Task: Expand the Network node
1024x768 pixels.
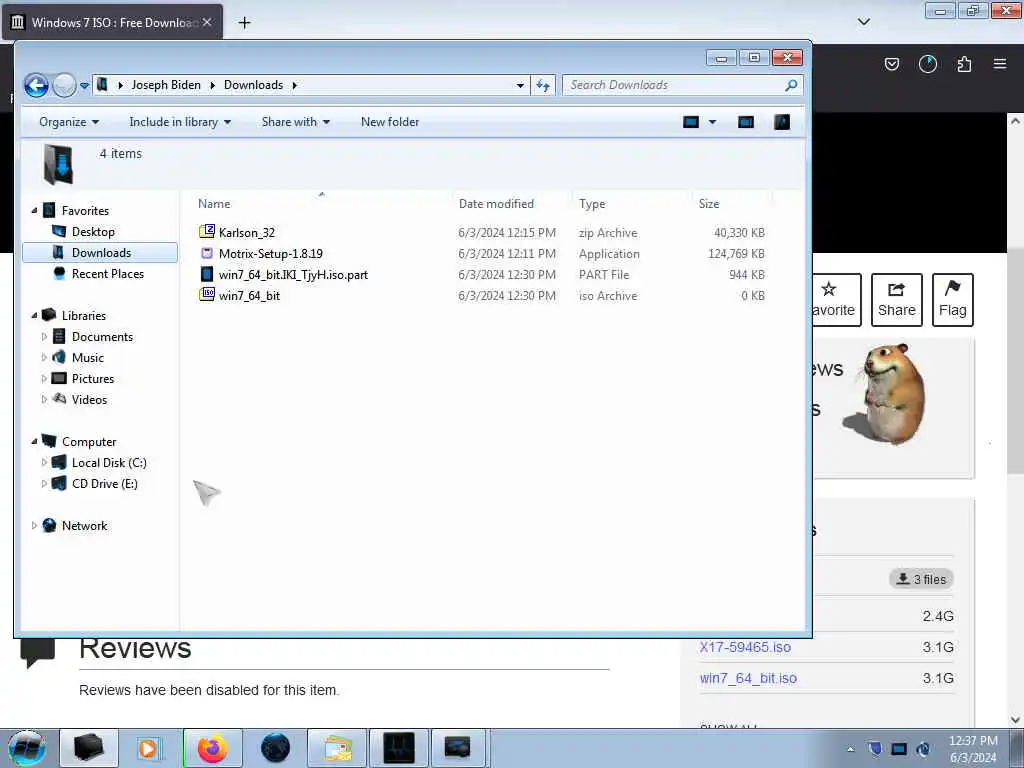Action: 34,526
